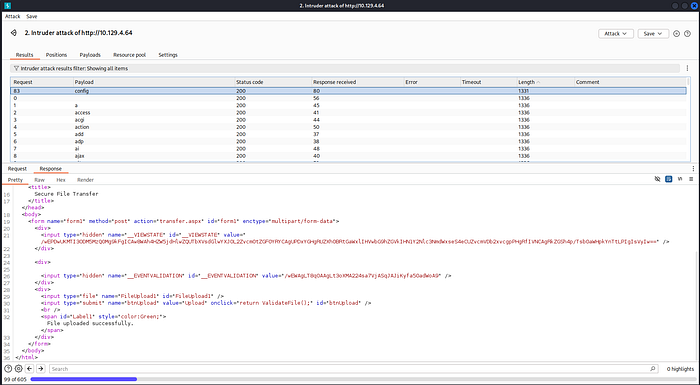
Task: Select the result row with payload ai
Action: pos(348,148)
